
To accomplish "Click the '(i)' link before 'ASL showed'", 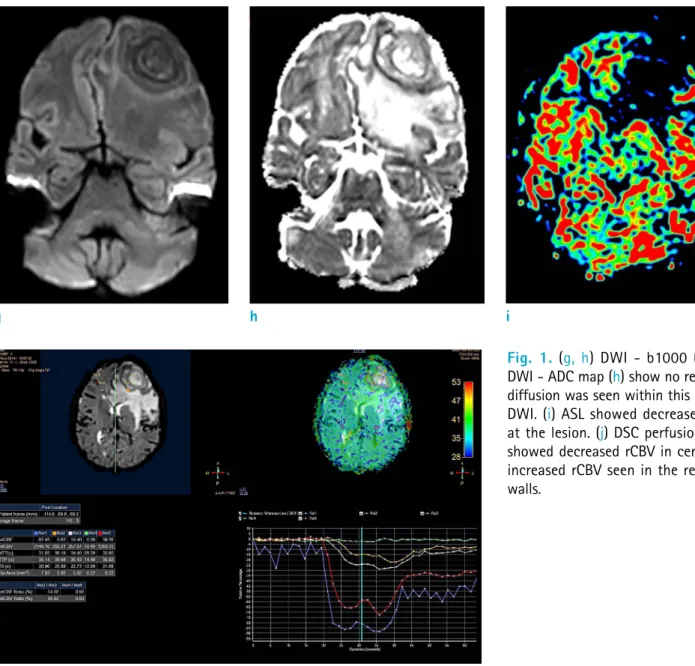I will (550, 414).
